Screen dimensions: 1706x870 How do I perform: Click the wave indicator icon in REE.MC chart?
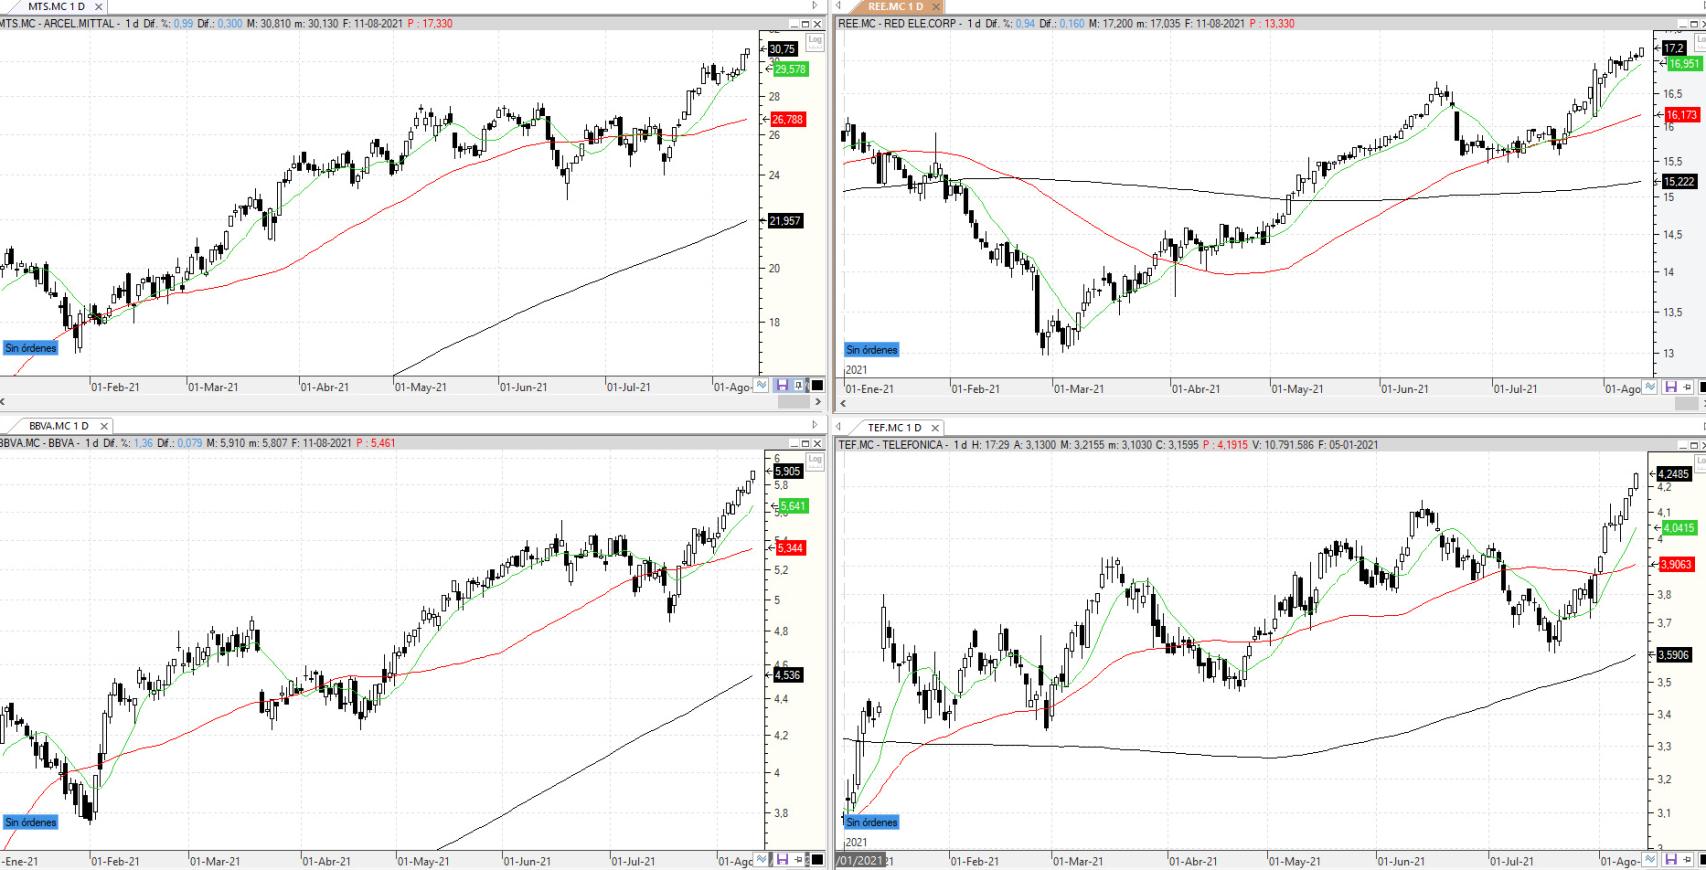tap(1650, 387)
